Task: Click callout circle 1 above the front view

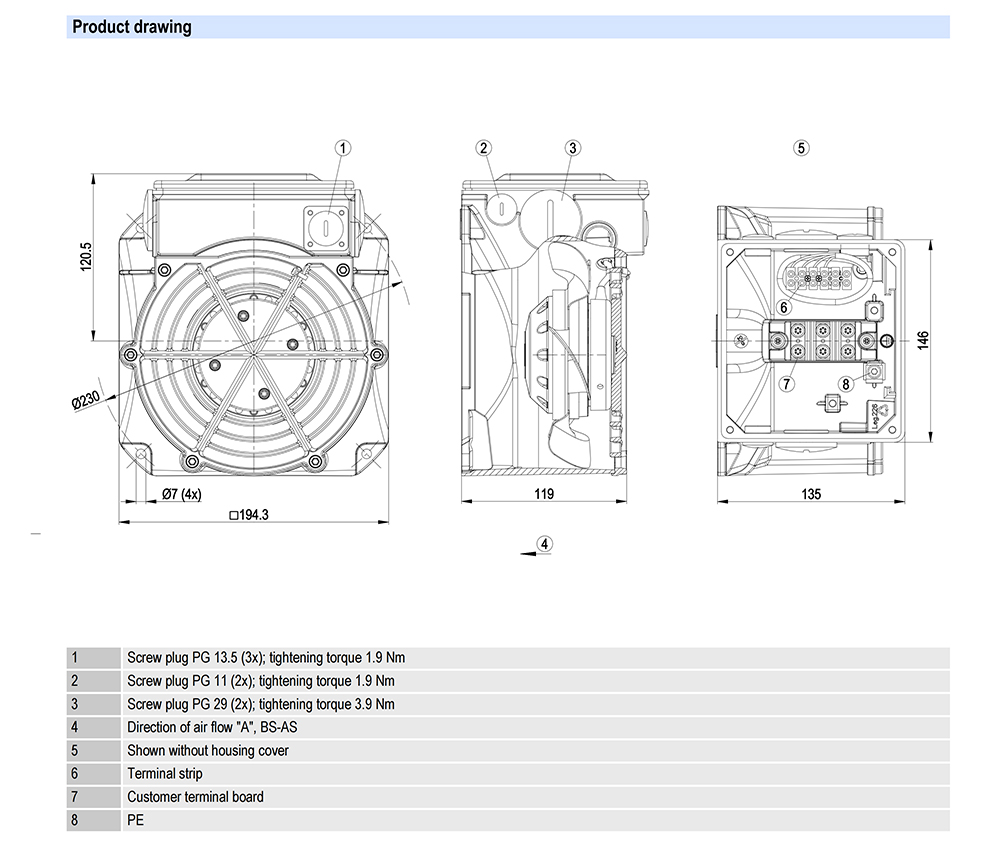Action: click(x=343, y=148)
